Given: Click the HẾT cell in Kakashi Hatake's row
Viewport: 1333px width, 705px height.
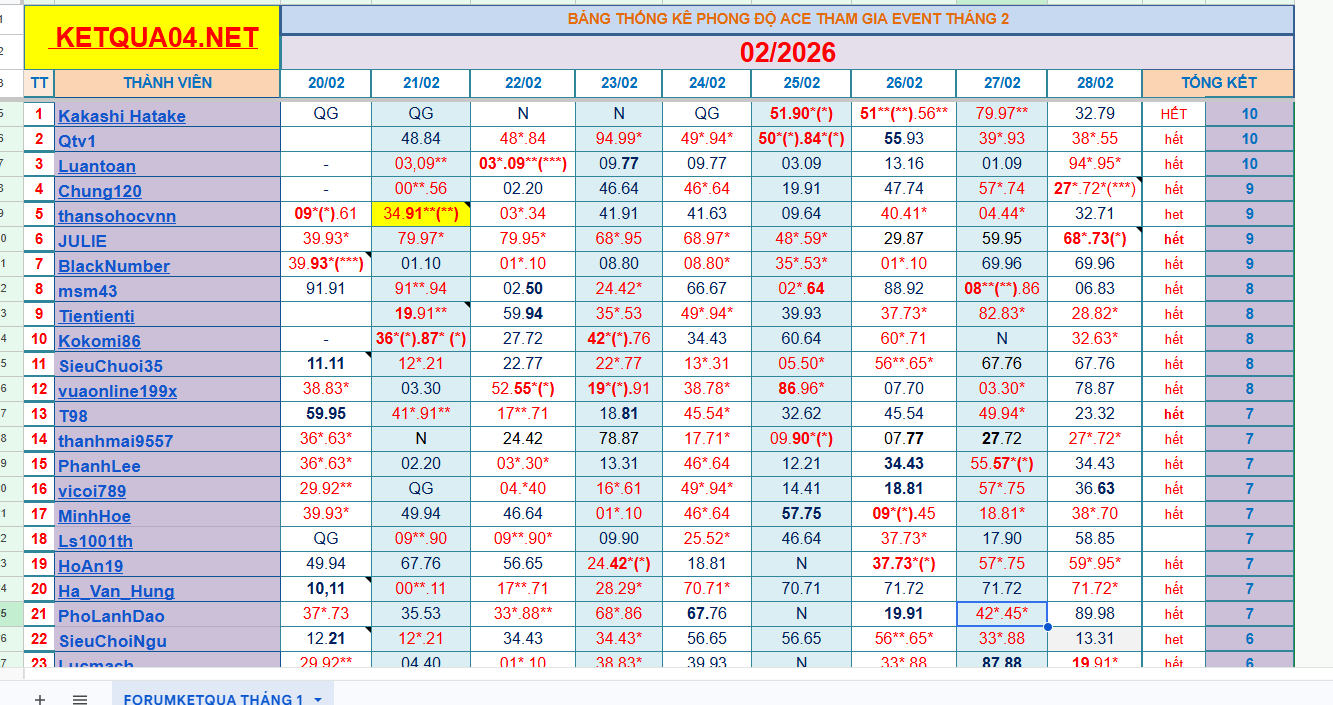Looking at the screenshot, I should [1173, 114].
